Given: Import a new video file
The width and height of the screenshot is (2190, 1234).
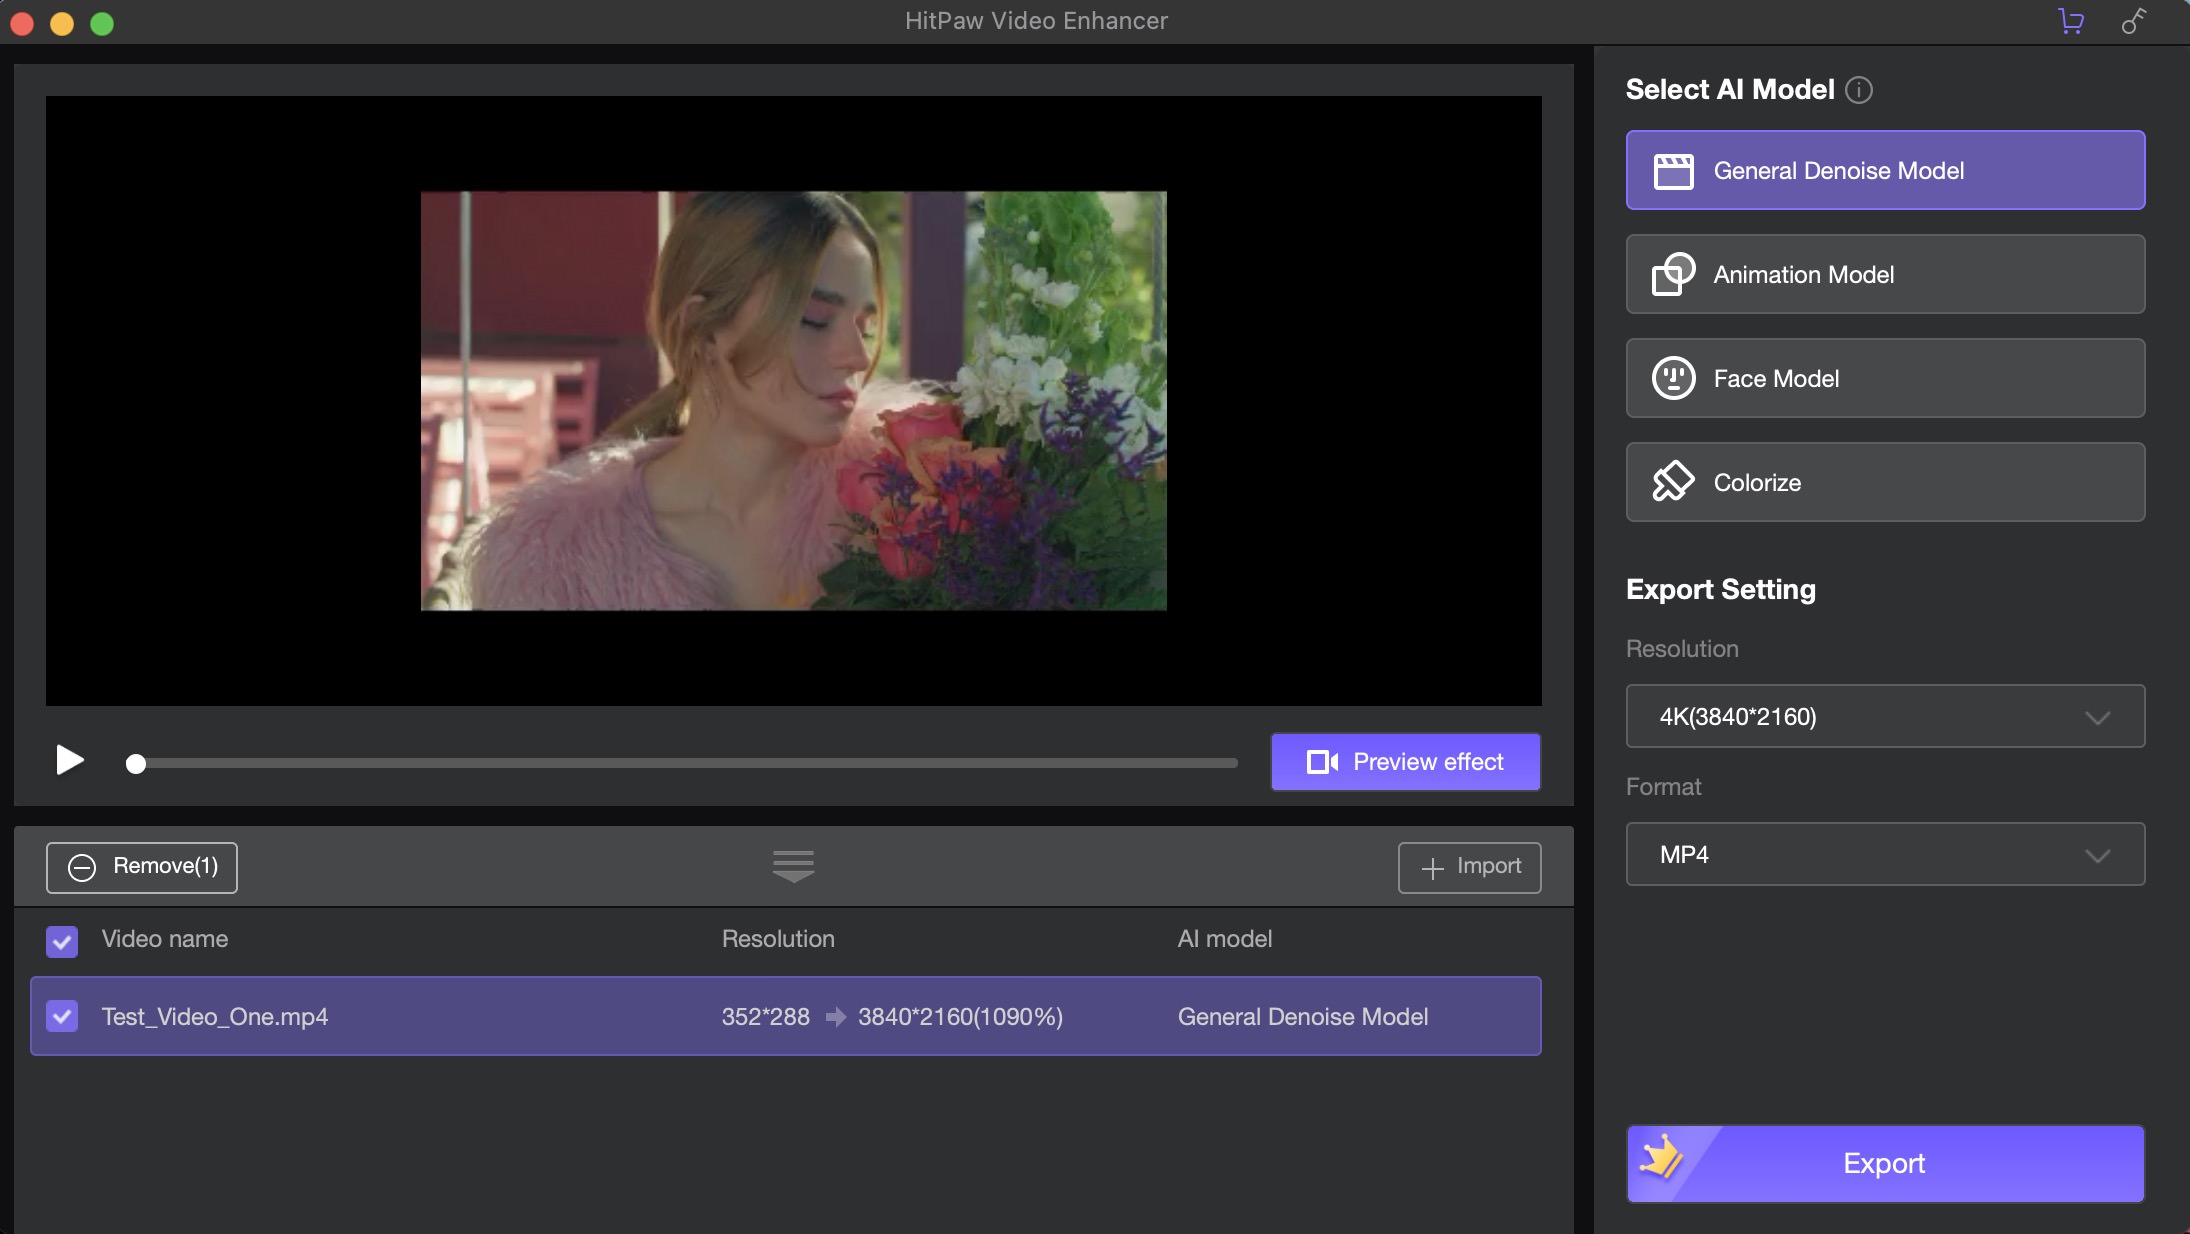Looking at the screenshot, I should click(x=1469, y=867).
